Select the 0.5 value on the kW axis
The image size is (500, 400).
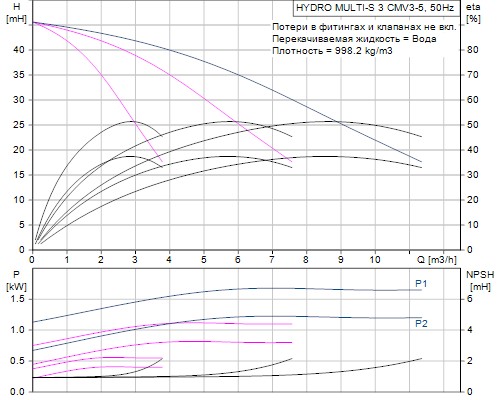pyautogui.click(x=18, y=361)
